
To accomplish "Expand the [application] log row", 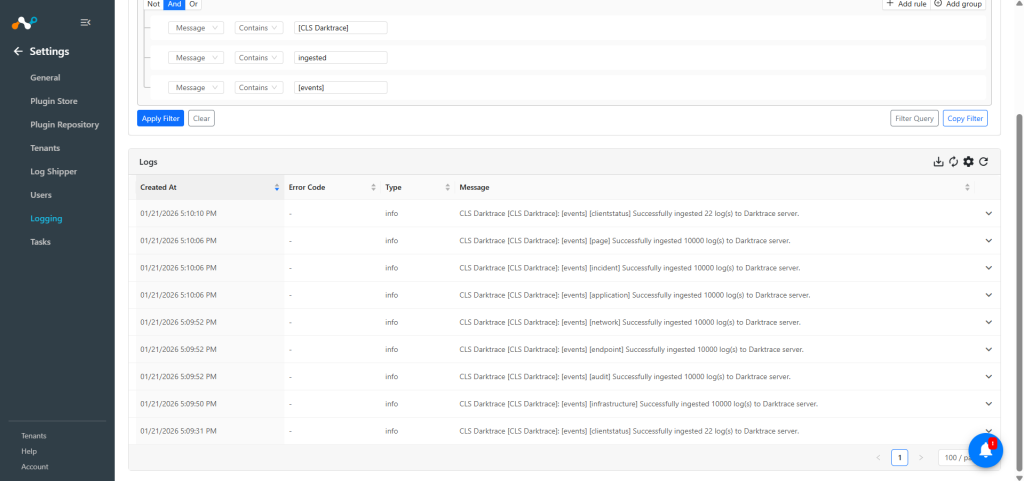I will [988, 295].
